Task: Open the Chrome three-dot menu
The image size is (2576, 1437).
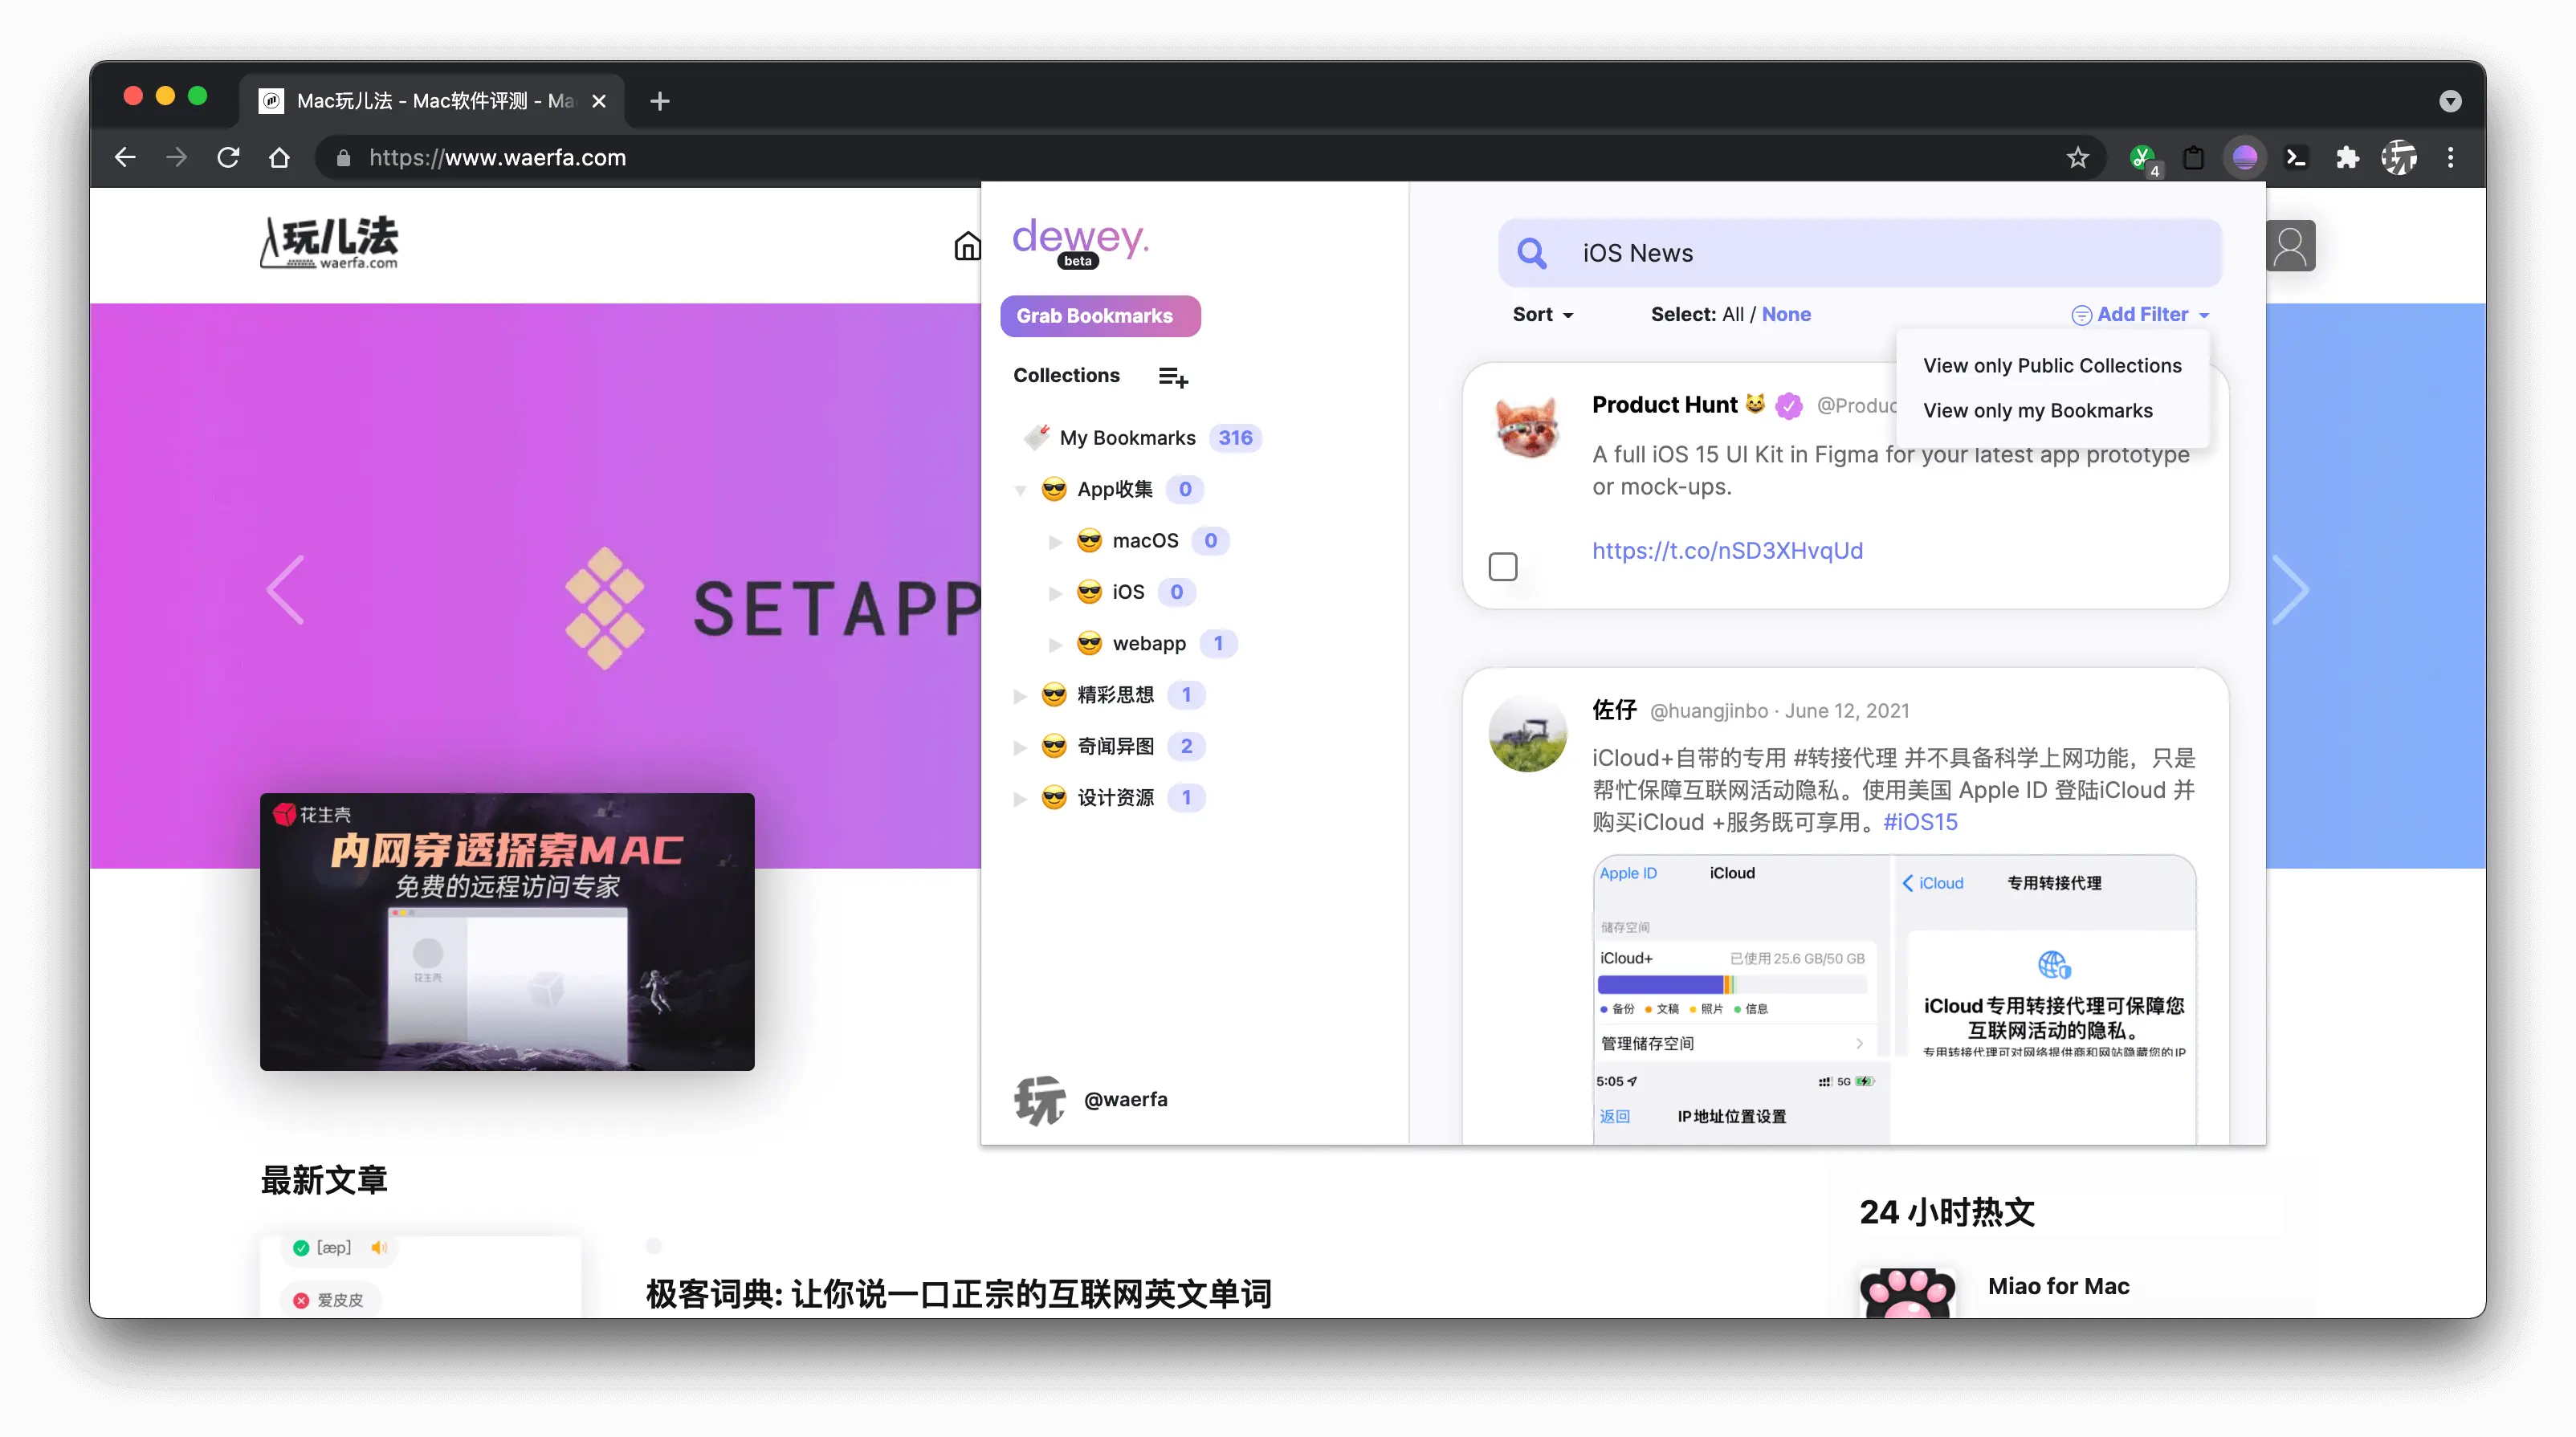Action: [x=2450, y=158]
